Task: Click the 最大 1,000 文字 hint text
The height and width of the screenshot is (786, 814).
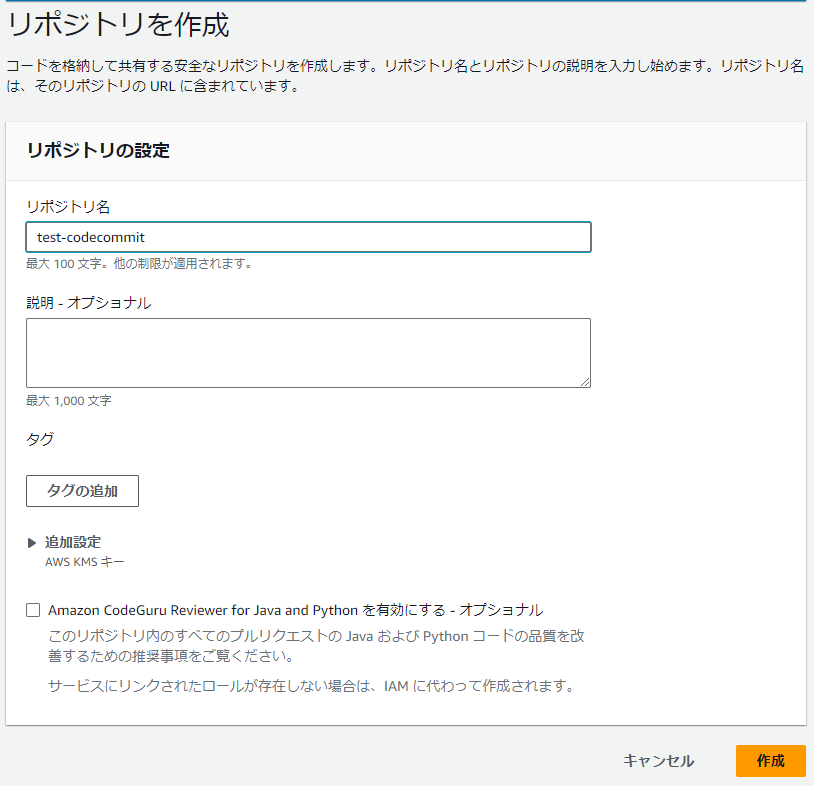Action: click(69, 401)
